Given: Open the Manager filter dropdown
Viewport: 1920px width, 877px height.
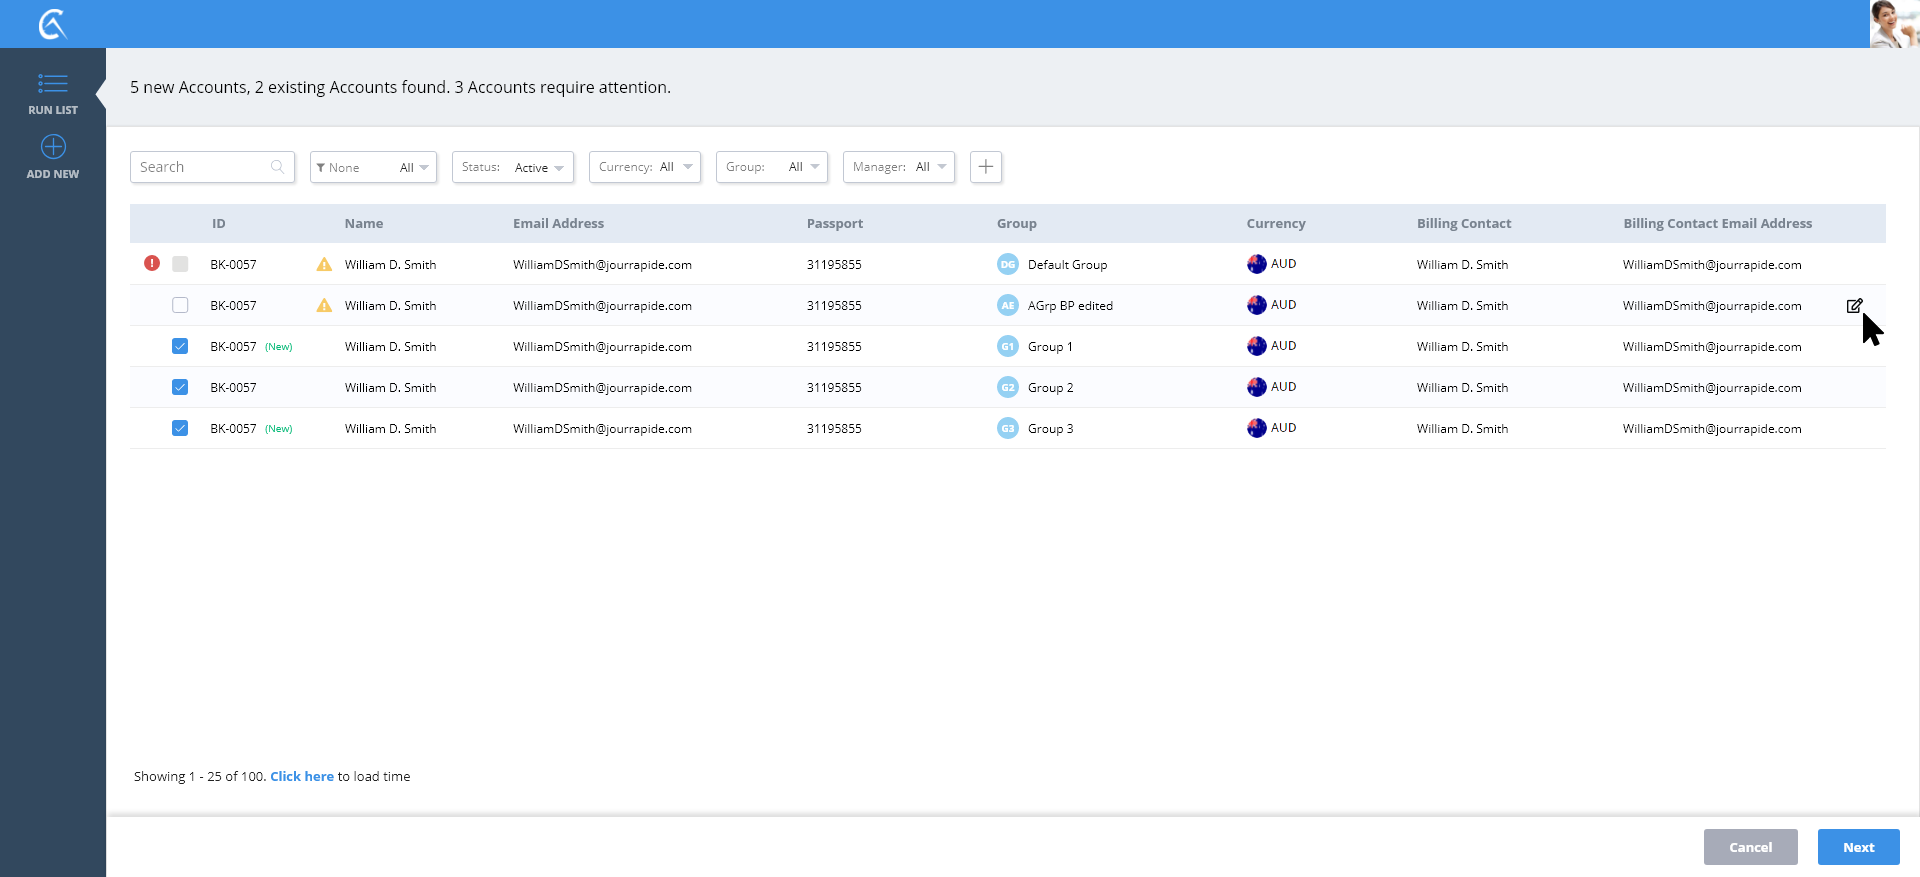Looking at the screenshot, I should [899, 167].
